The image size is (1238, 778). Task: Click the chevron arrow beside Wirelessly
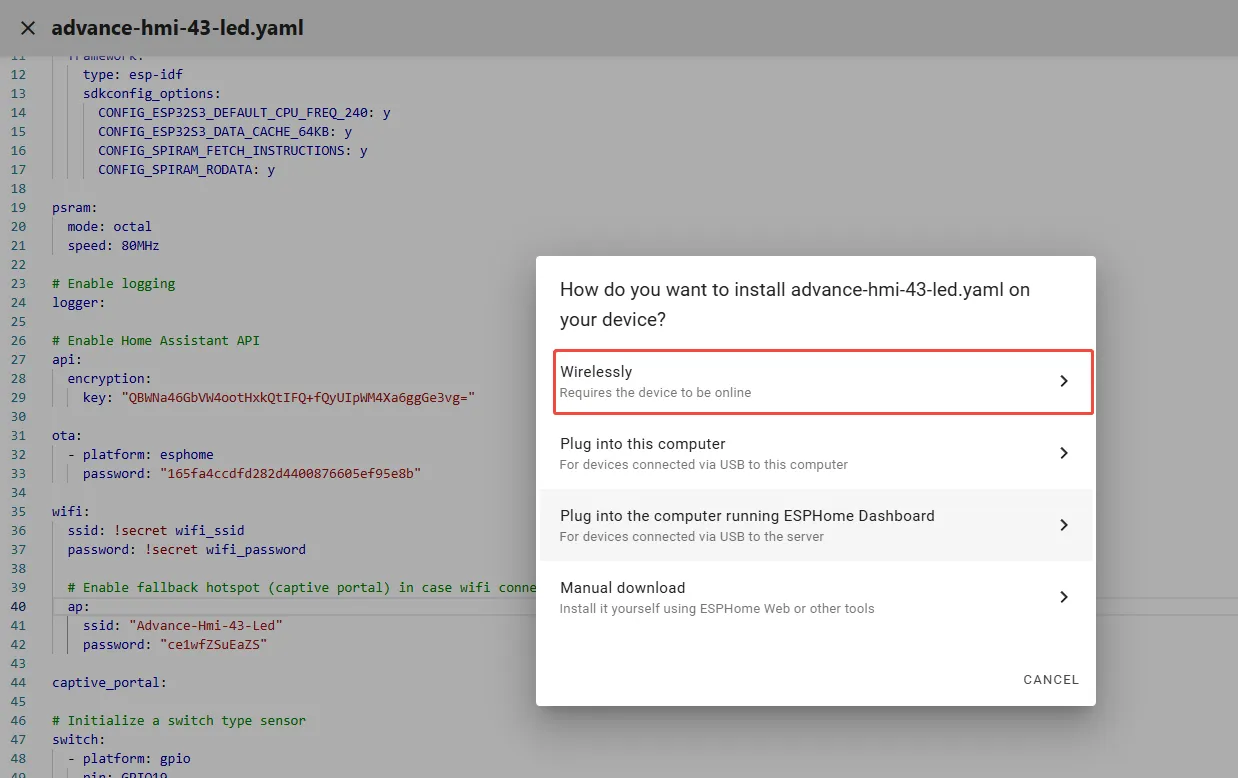[x=1063, y=381]
